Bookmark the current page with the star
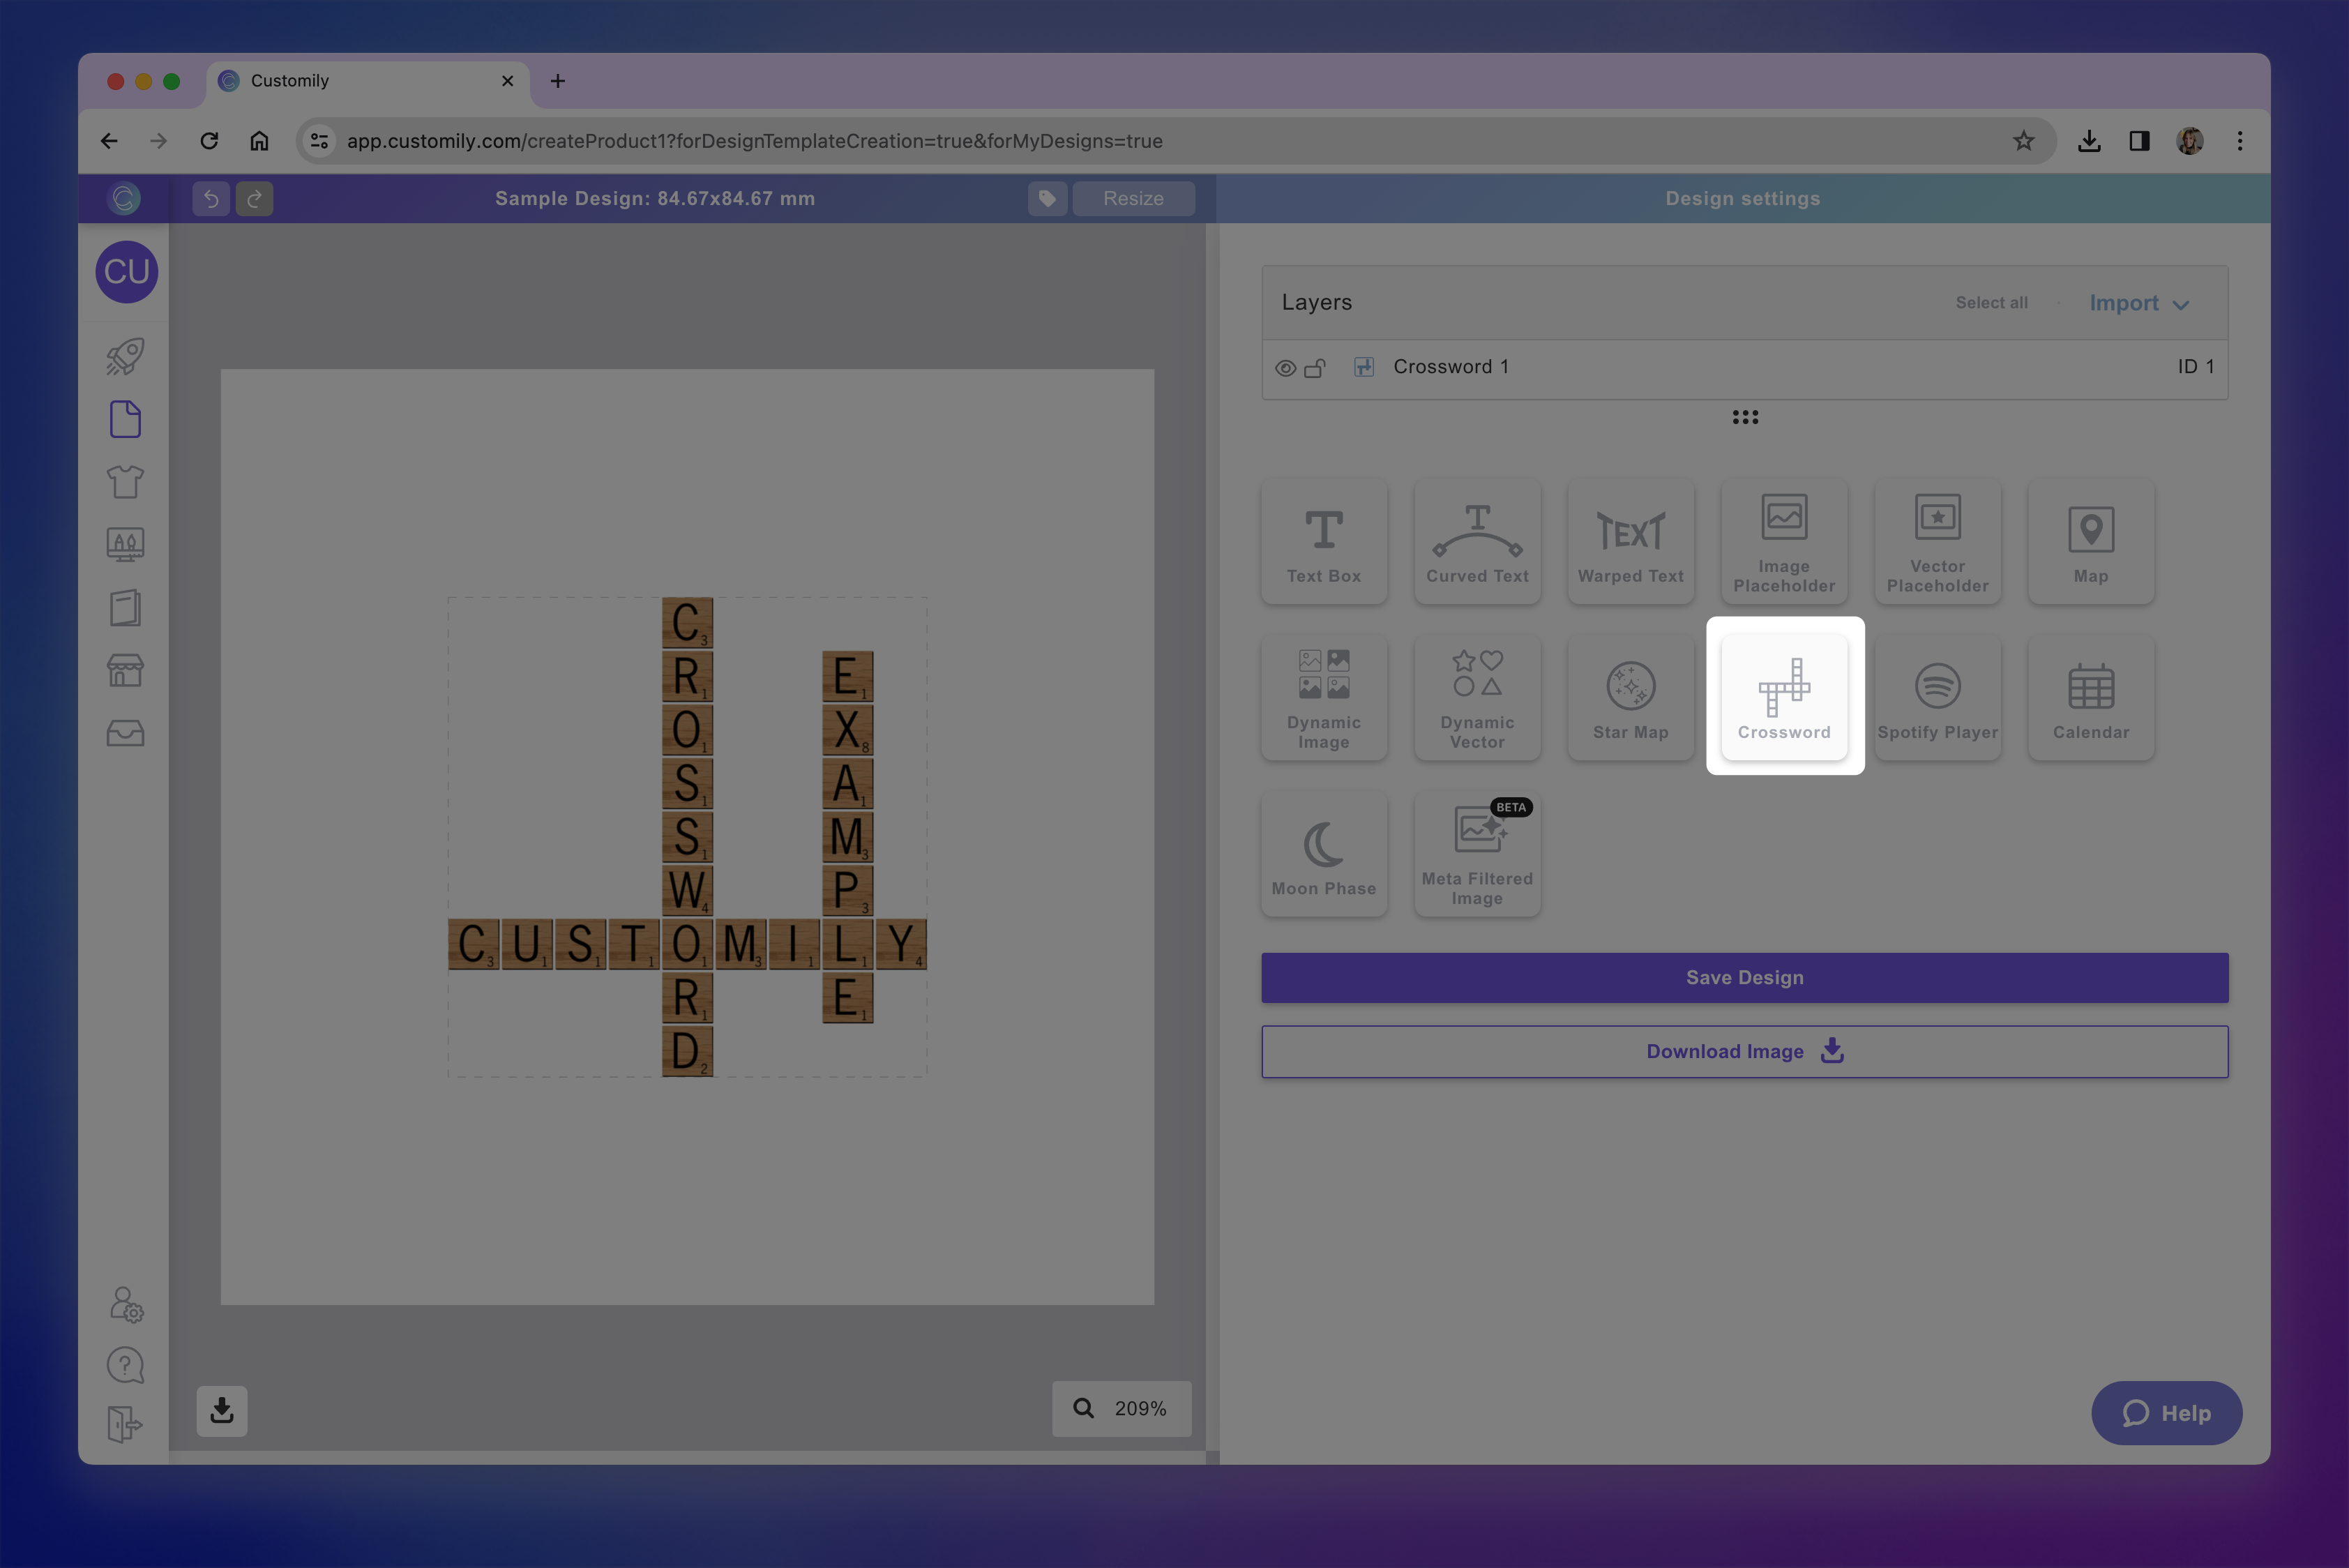The width and height of the screenshot is (2349, 1568). 2024,140
